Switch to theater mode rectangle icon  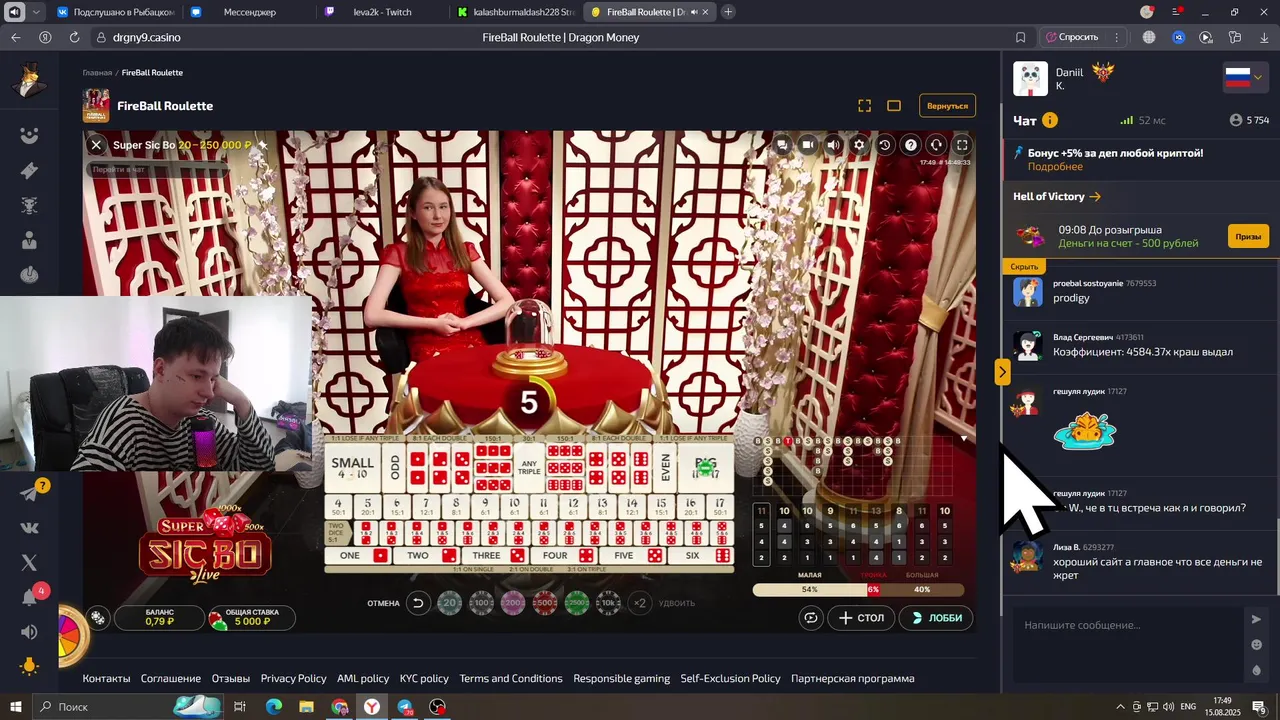pos(894,106)
